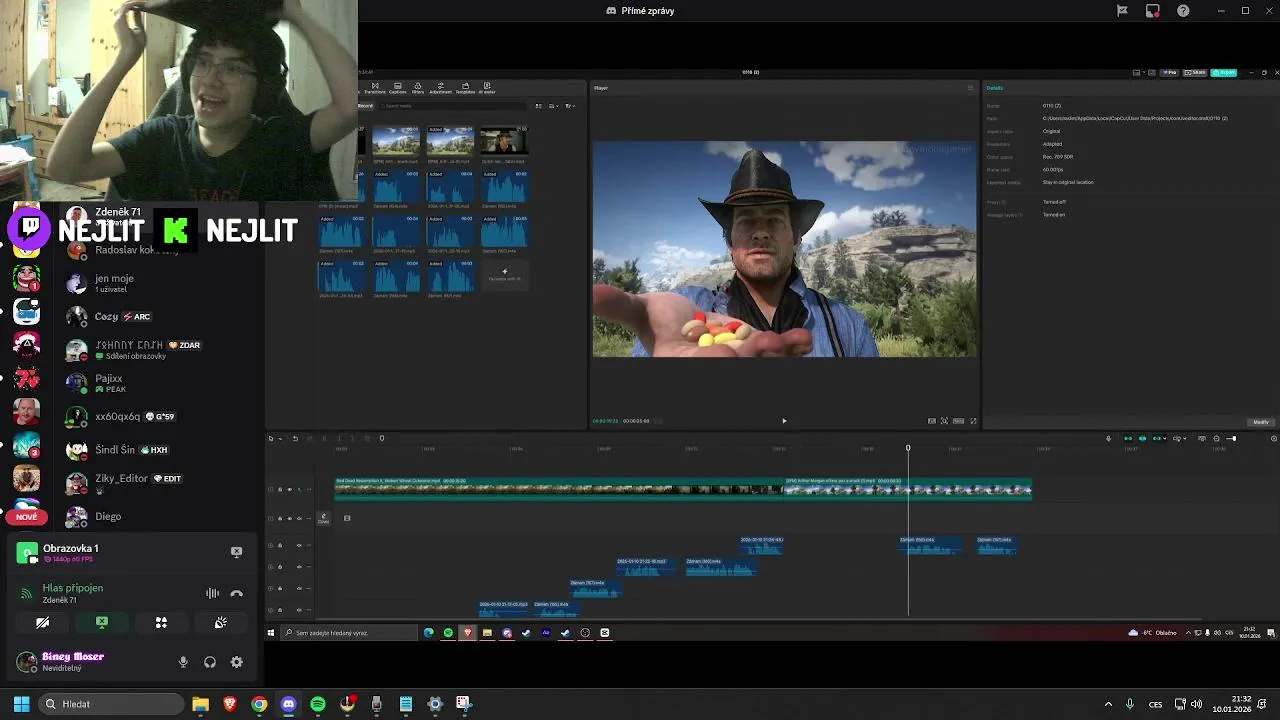The width and height of the screenshot is (1280, 720).
Task: Open Discord inbox icon in title bar
Action: coord(1153,11)
